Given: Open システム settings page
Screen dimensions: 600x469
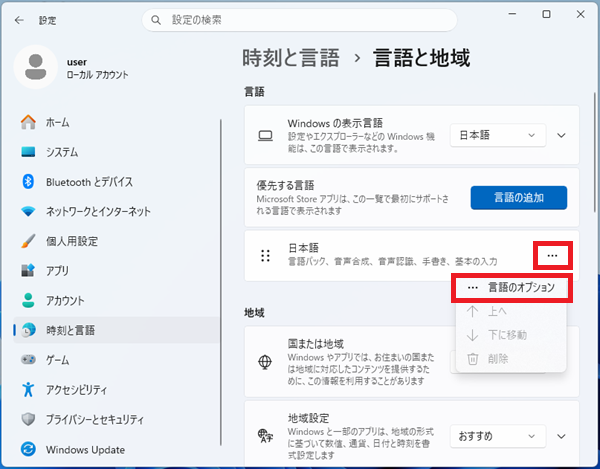Looking at the screenshot, I should [61, 152].
